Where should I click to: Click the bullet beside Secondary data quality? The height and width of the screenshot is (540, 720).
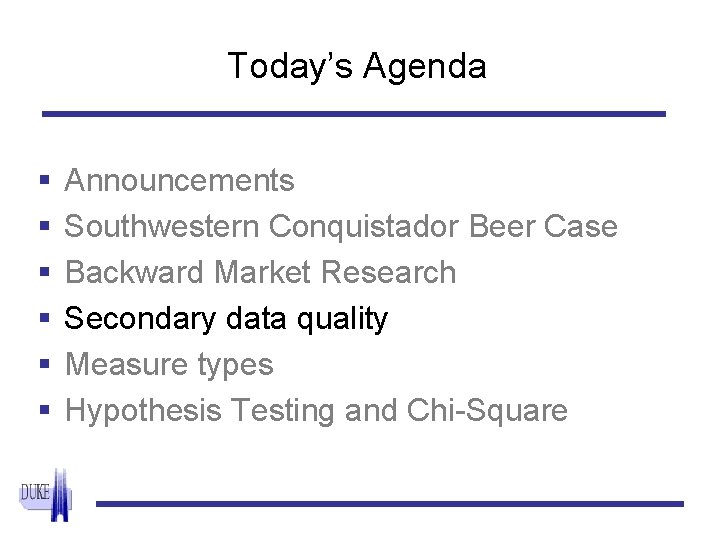[45, 317]
